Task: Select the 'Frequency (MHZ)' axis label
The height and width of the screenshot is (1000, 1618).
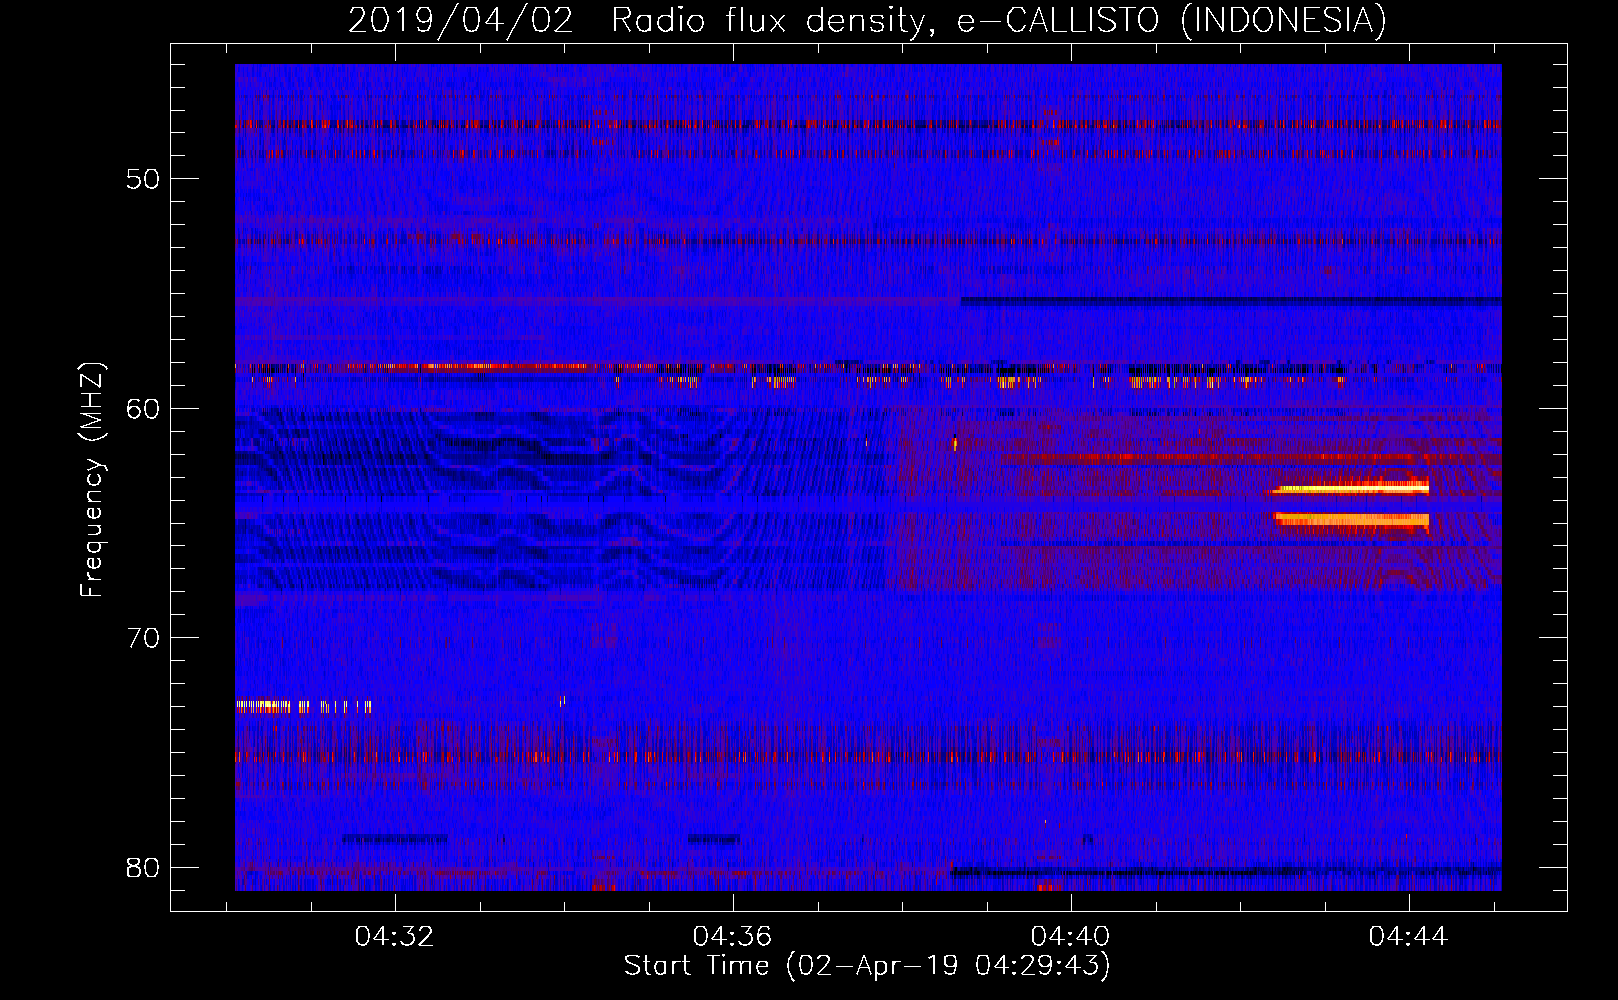Action: [92, 480]
